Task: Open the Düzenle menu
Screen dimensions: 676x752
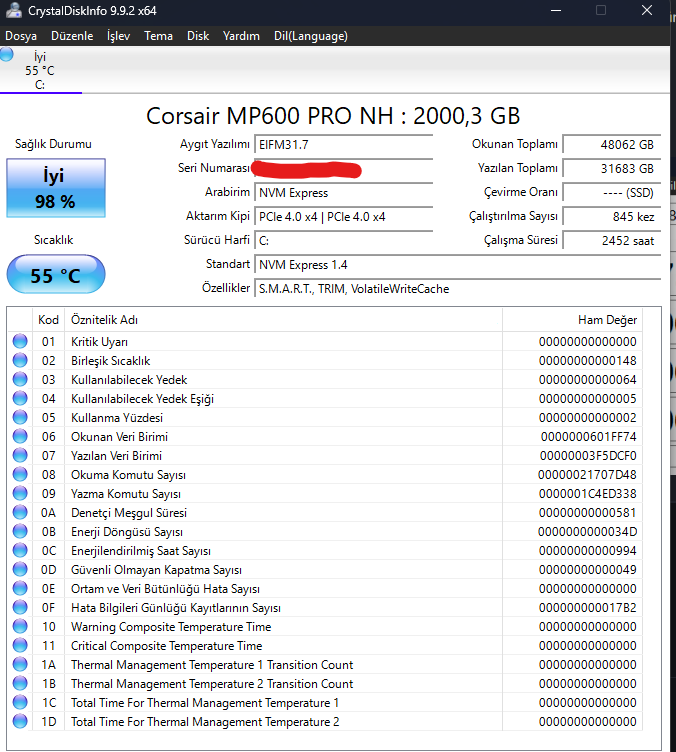Action: click(72, 36)
